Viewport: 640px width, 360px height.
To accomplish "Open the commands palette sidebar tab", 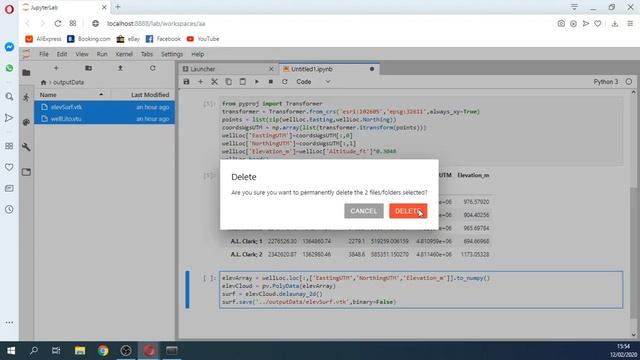I will click(x=27, y=122).
